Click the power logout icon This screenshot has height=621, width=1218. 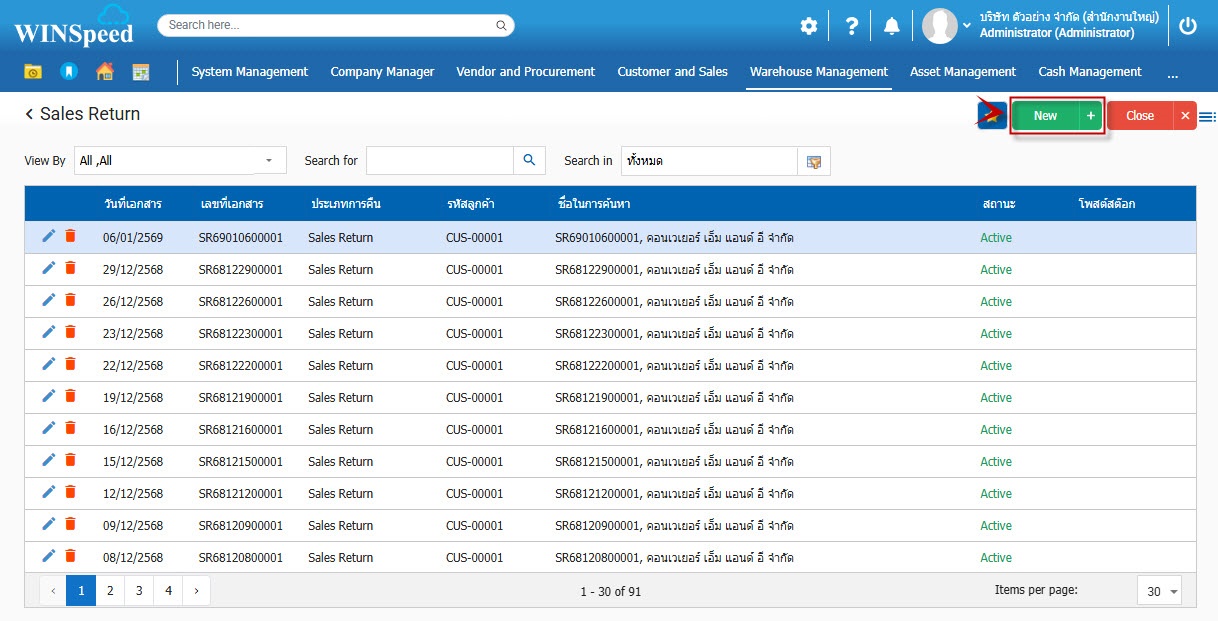[1187, 27]
